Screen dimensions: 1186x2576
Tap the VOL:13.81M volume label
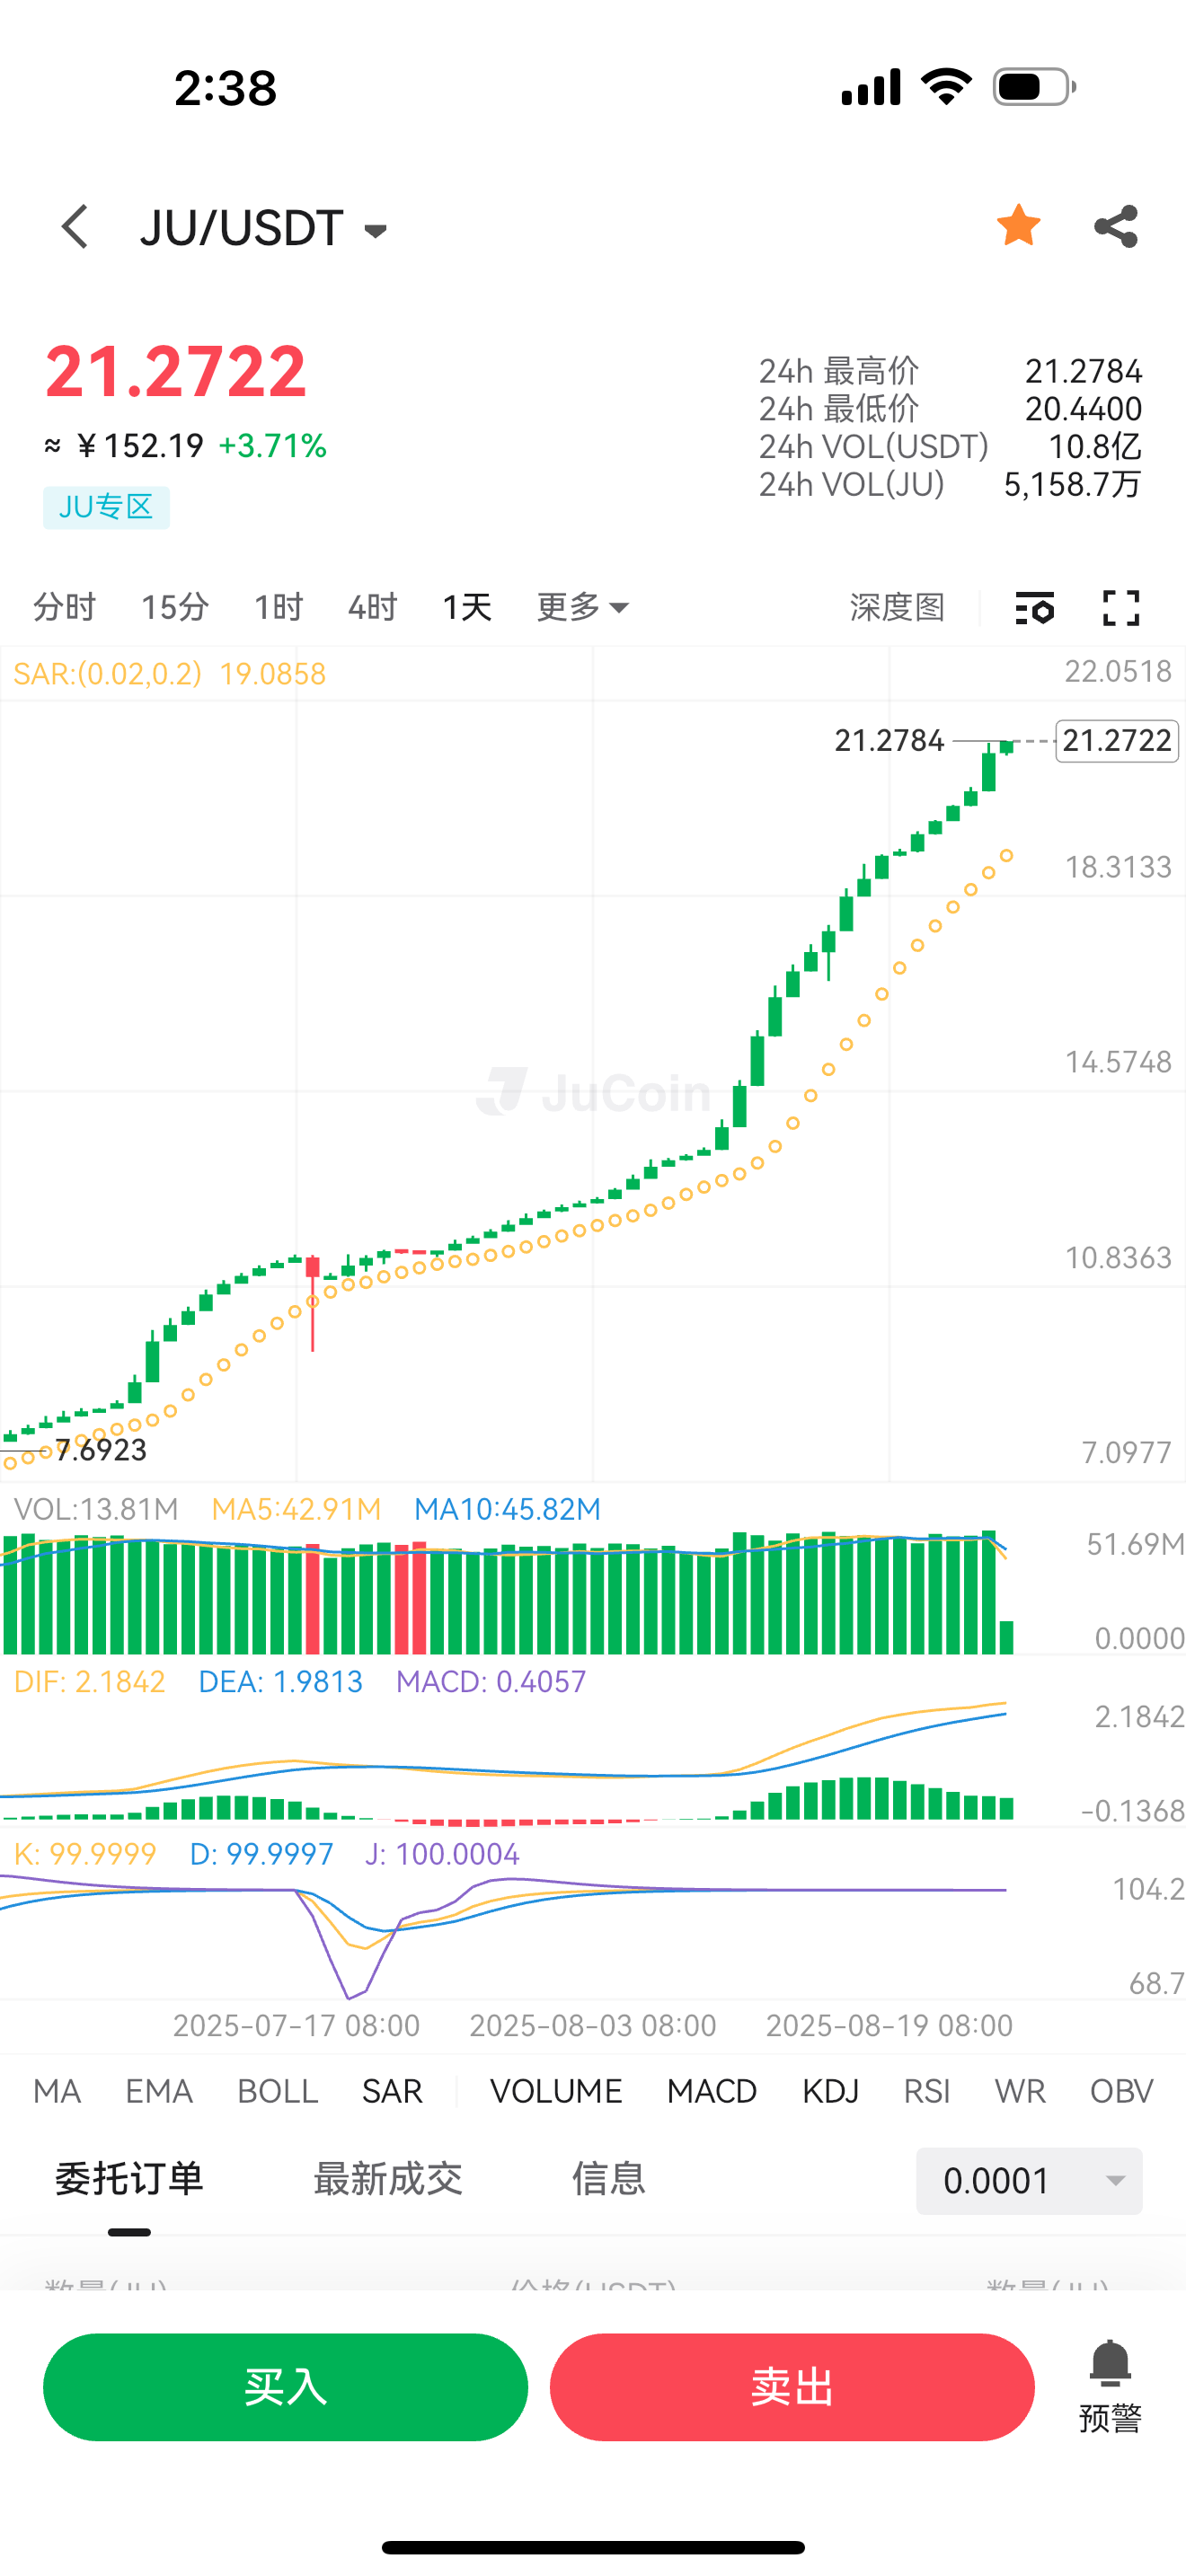tap(96, 1509)
